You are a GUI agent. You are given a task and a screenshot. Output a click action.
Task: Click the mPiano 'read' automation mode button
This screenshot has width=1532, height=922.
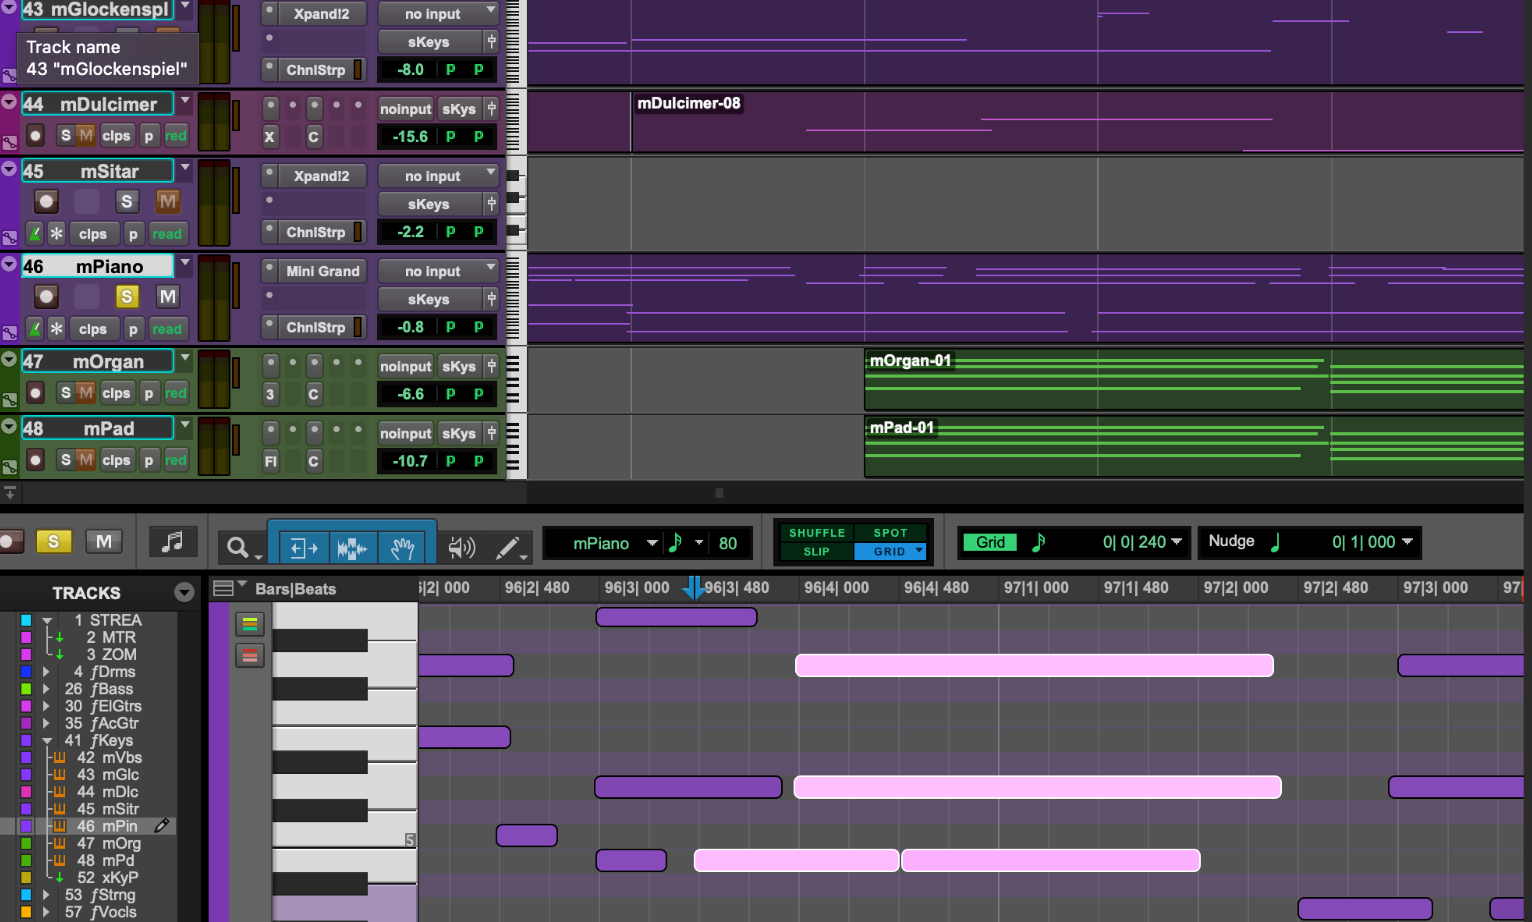167,329
